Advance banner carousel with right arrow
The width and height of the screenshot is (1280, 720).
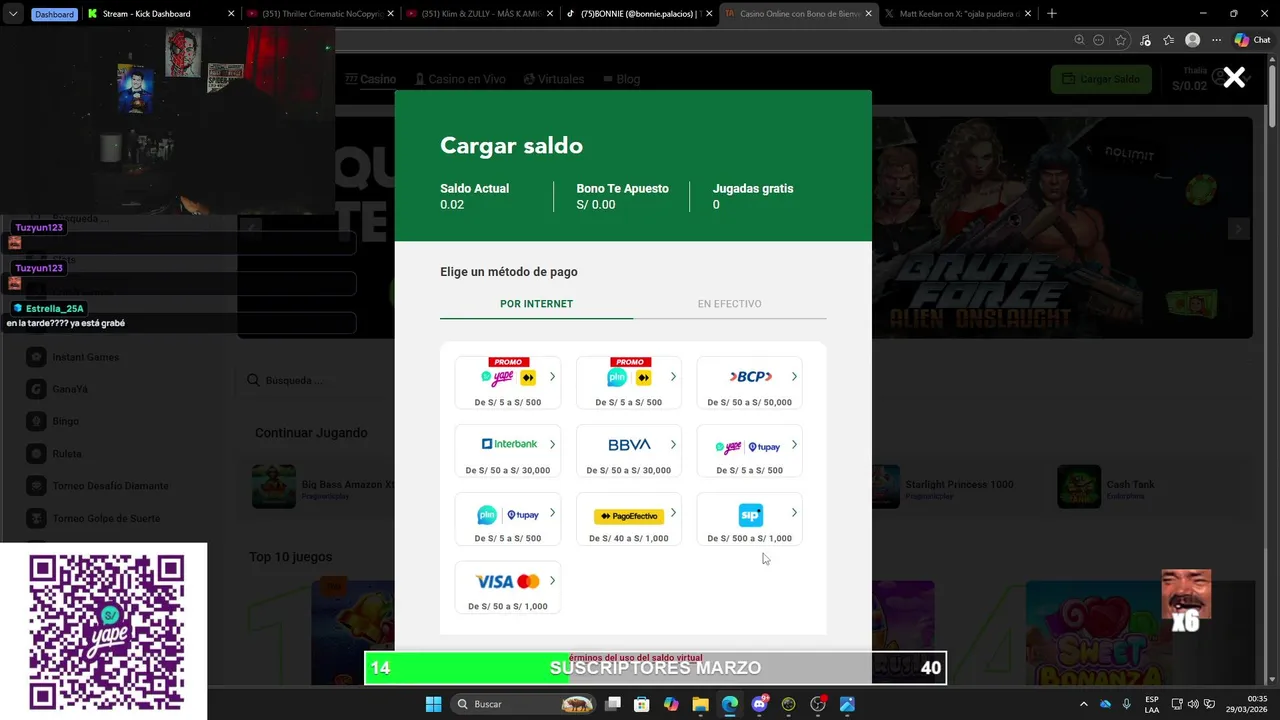click(x=1238, y=229)
